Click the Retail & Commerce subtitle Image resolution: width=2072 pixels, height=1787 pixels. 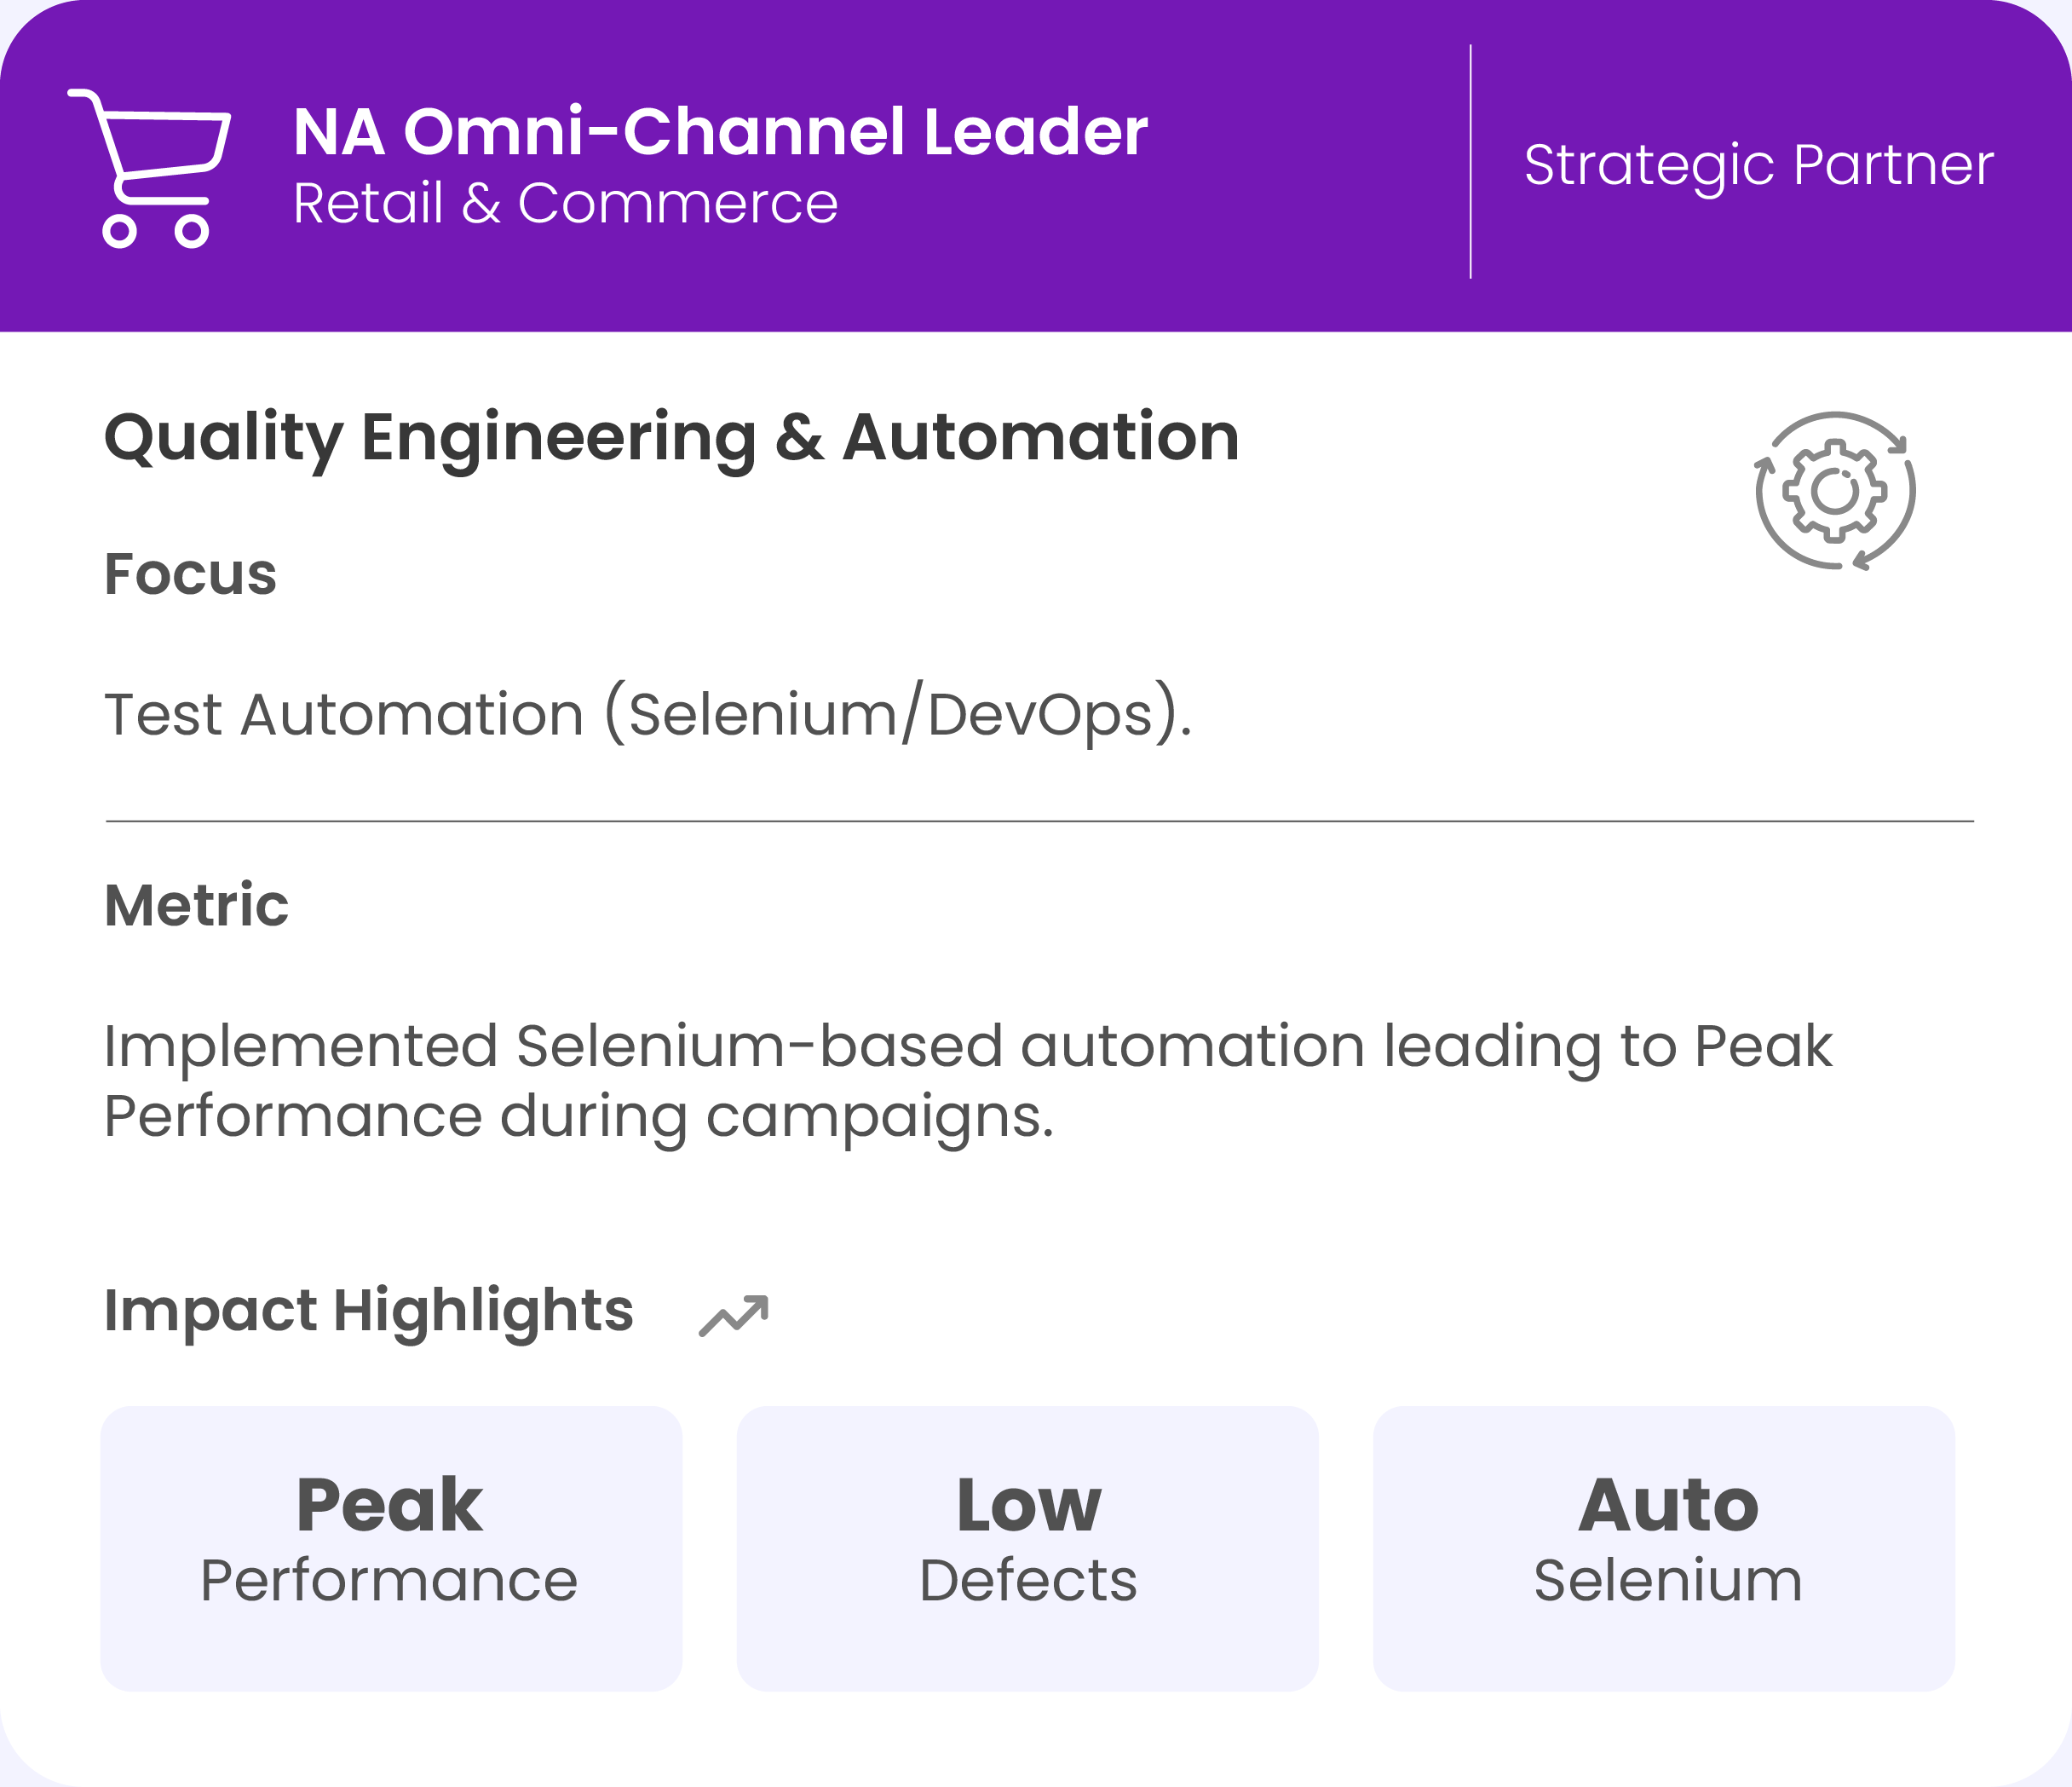[x=565, y=204]
